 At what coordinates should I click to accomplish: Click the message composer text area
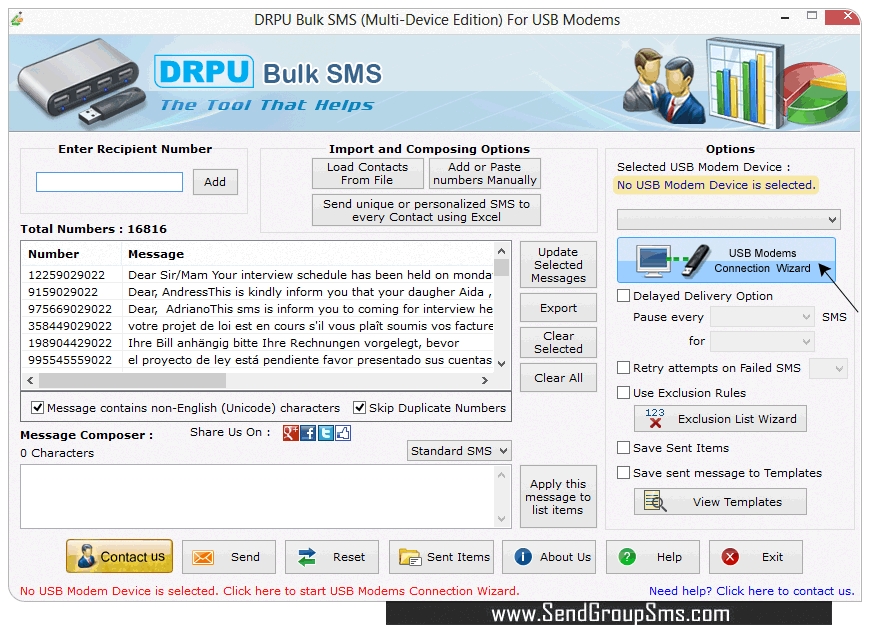pyautogui.click(x=257, y=496)
